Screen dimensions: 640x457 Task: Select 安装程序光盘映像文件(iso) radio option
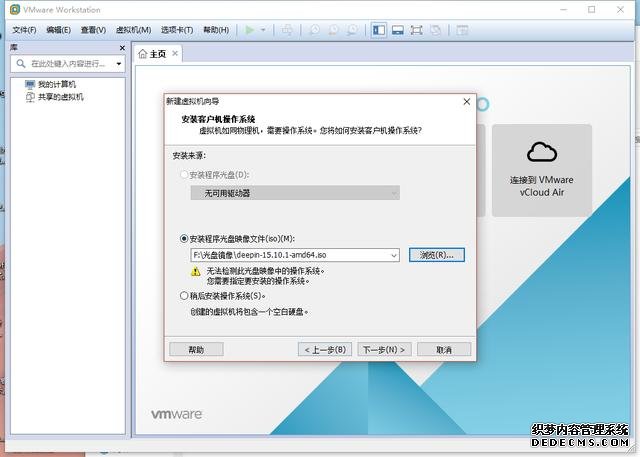[x=184, y=238]
